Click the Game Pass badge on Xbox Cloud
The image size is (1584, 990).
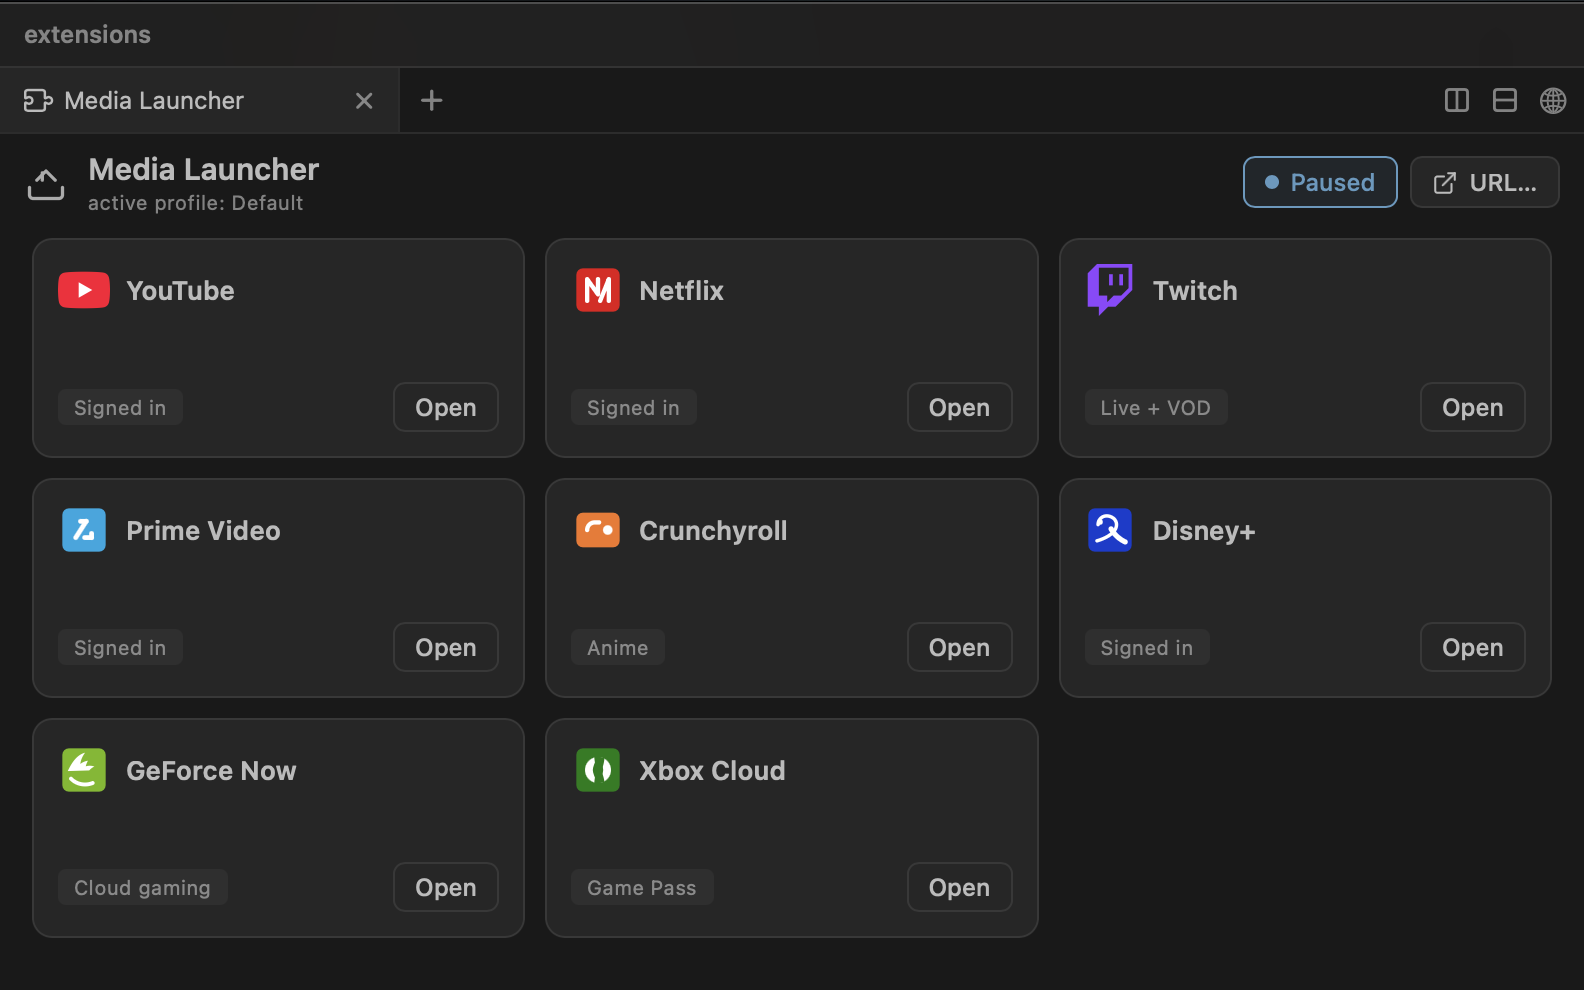(641, 887)
